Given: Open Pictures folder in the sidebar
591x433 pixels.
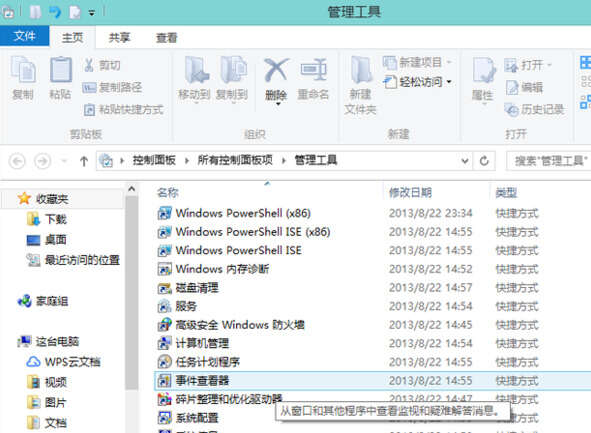Looking at the screenshot, I should point(56,402).
